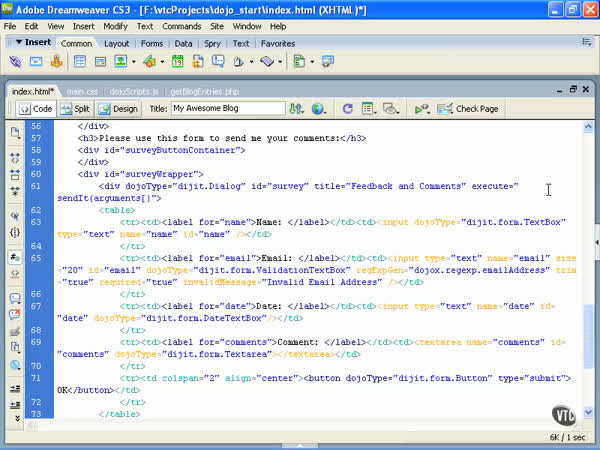The image size is (600, 450).
Task: Click the Check Page button
Action: click(468, 108)
